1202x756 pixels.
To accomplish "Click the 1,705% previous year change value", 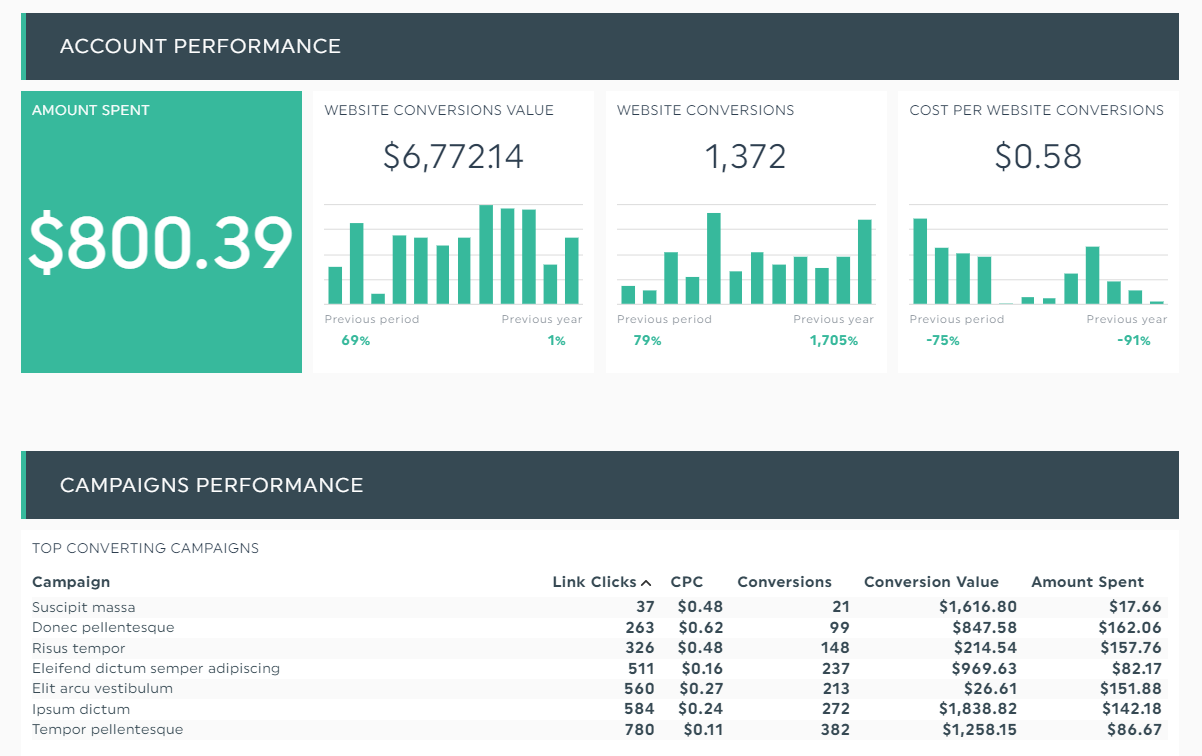I will click(835, 340).
